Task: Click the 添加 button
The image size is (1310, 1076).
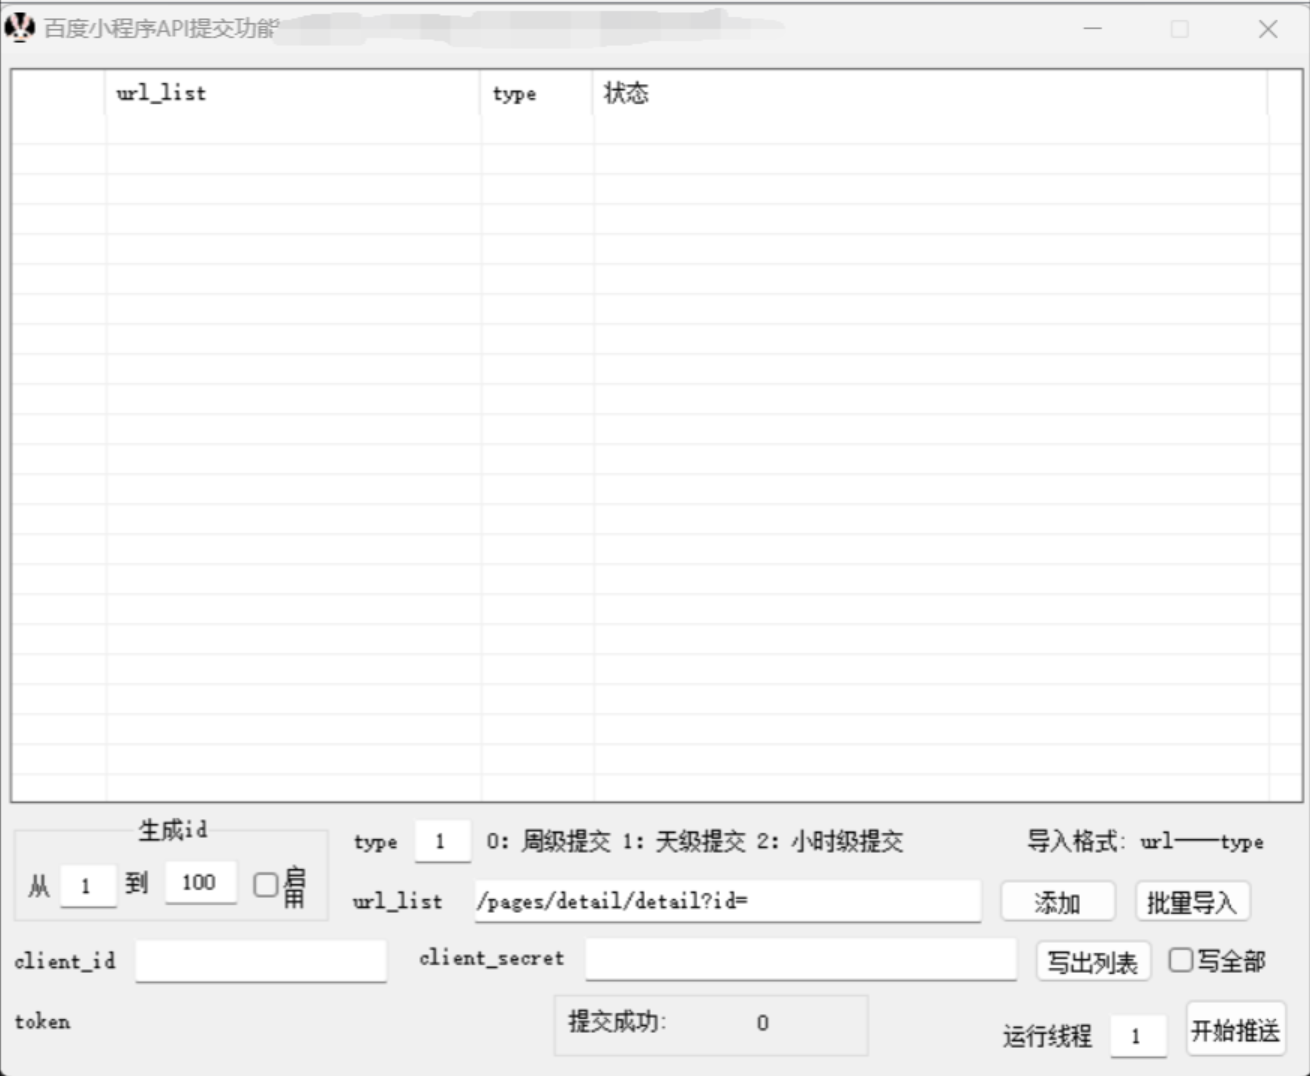Action: (x=1058, y=902)
